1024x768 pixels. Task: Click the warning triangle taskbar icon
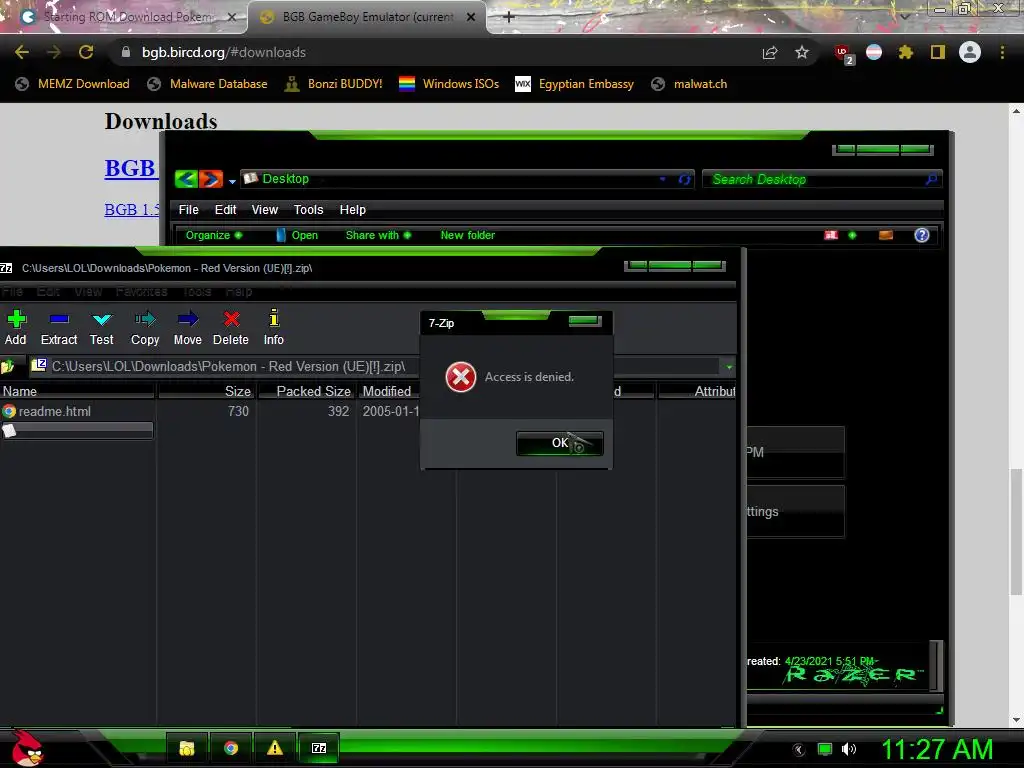pyautogui.click(x=274, y=748)
